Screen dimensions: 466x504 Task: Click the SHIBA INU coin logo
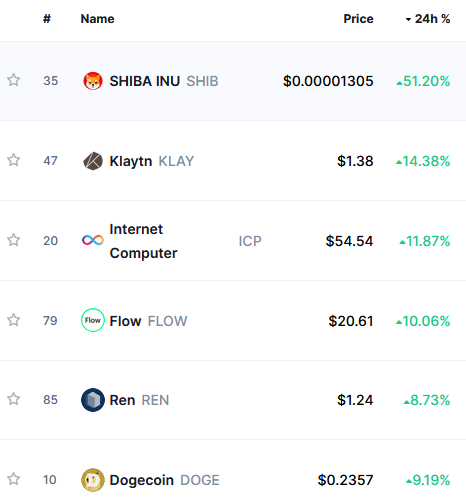(93, 81)
